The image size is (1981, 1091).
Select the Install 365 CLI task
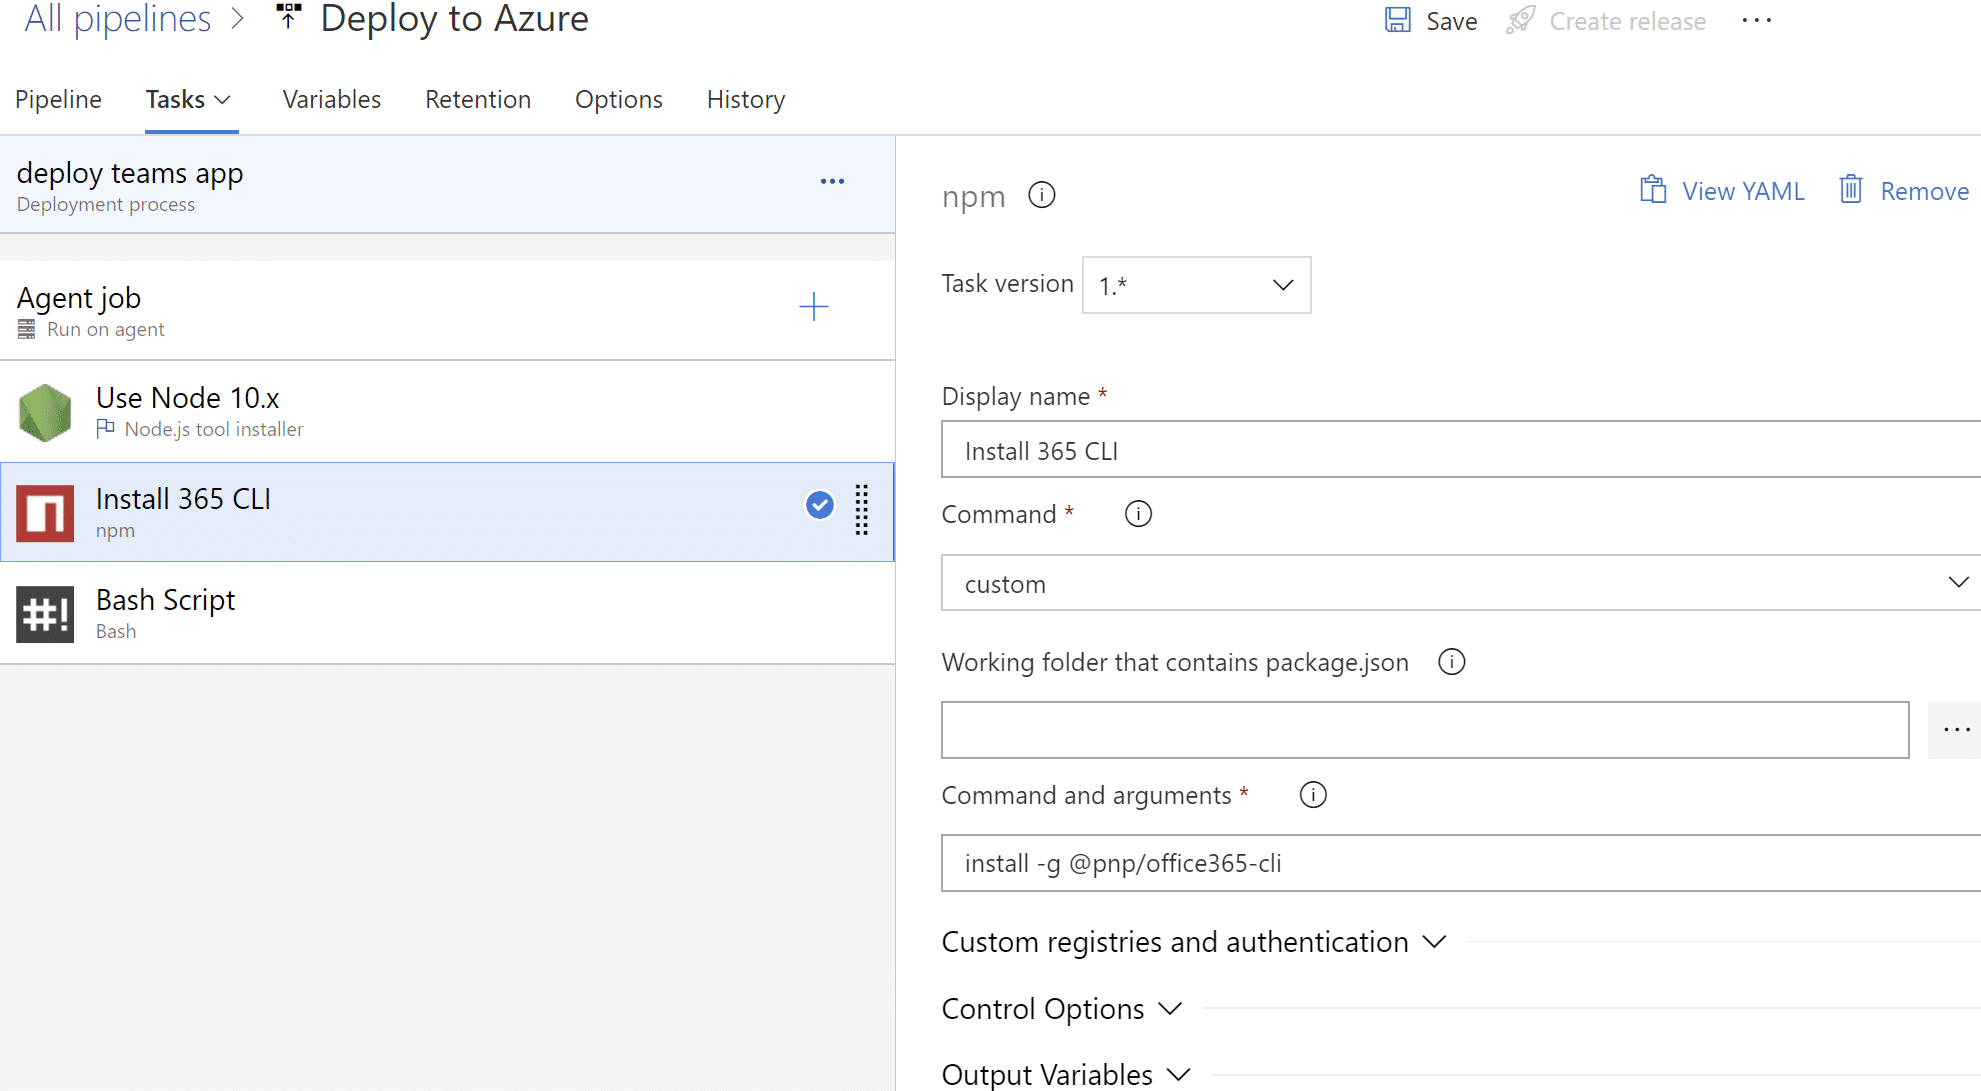click(447, 512)
